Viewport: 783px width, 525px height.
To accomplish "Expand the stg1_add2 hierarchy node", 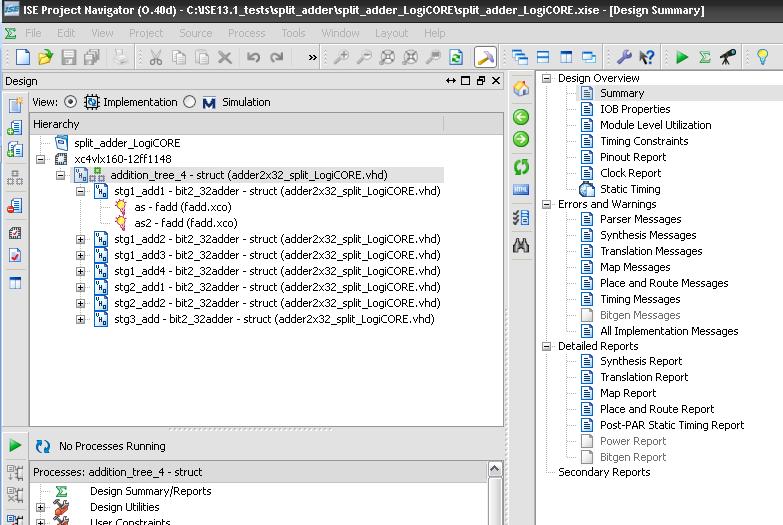I will 80,239.
